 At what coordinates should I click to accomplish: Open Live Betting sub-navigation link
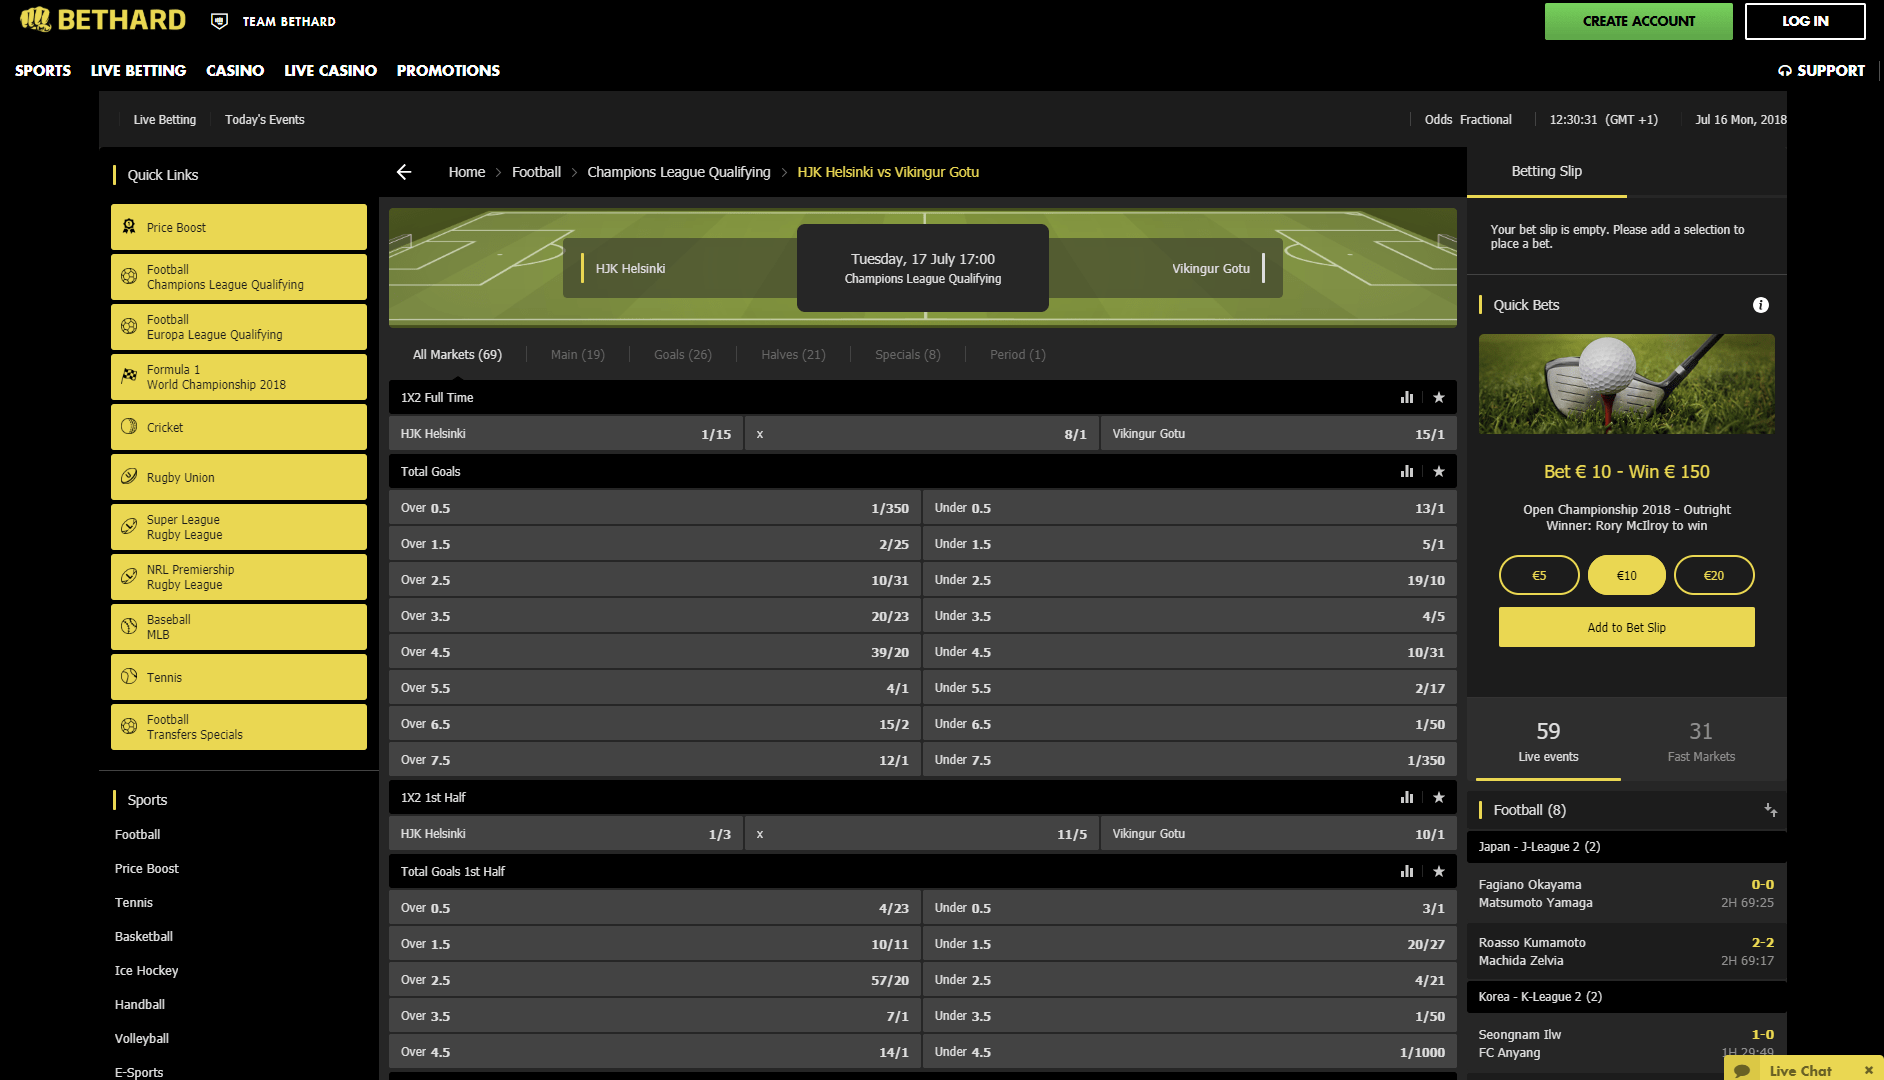164,120
